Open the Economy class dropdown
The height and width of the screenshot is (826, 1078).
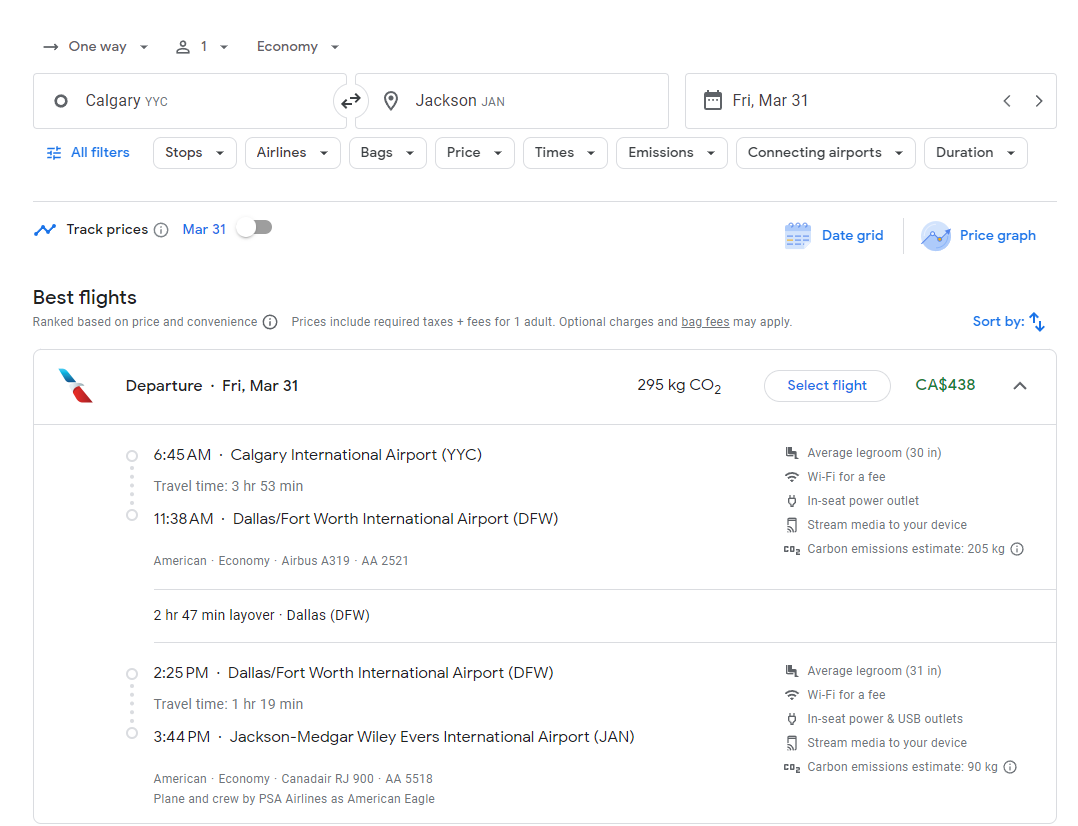(298, 47)
